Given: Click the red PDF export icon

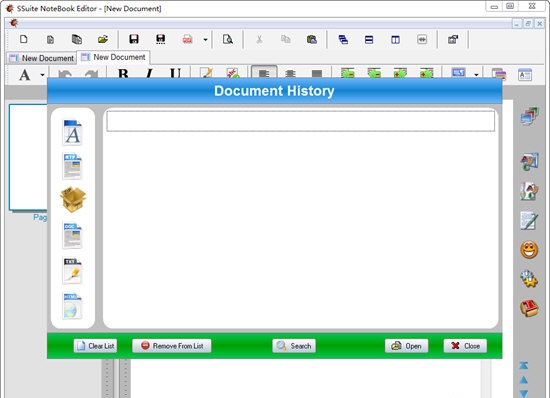Looking at the screenshot, I should pos(187,39).
